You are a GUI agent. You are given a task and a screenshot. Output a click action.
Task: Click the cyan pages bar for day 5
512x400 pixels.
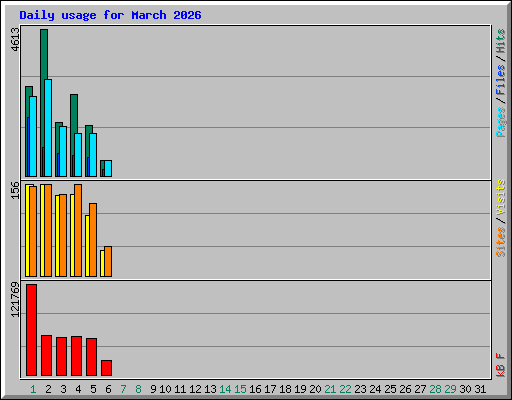93,155
